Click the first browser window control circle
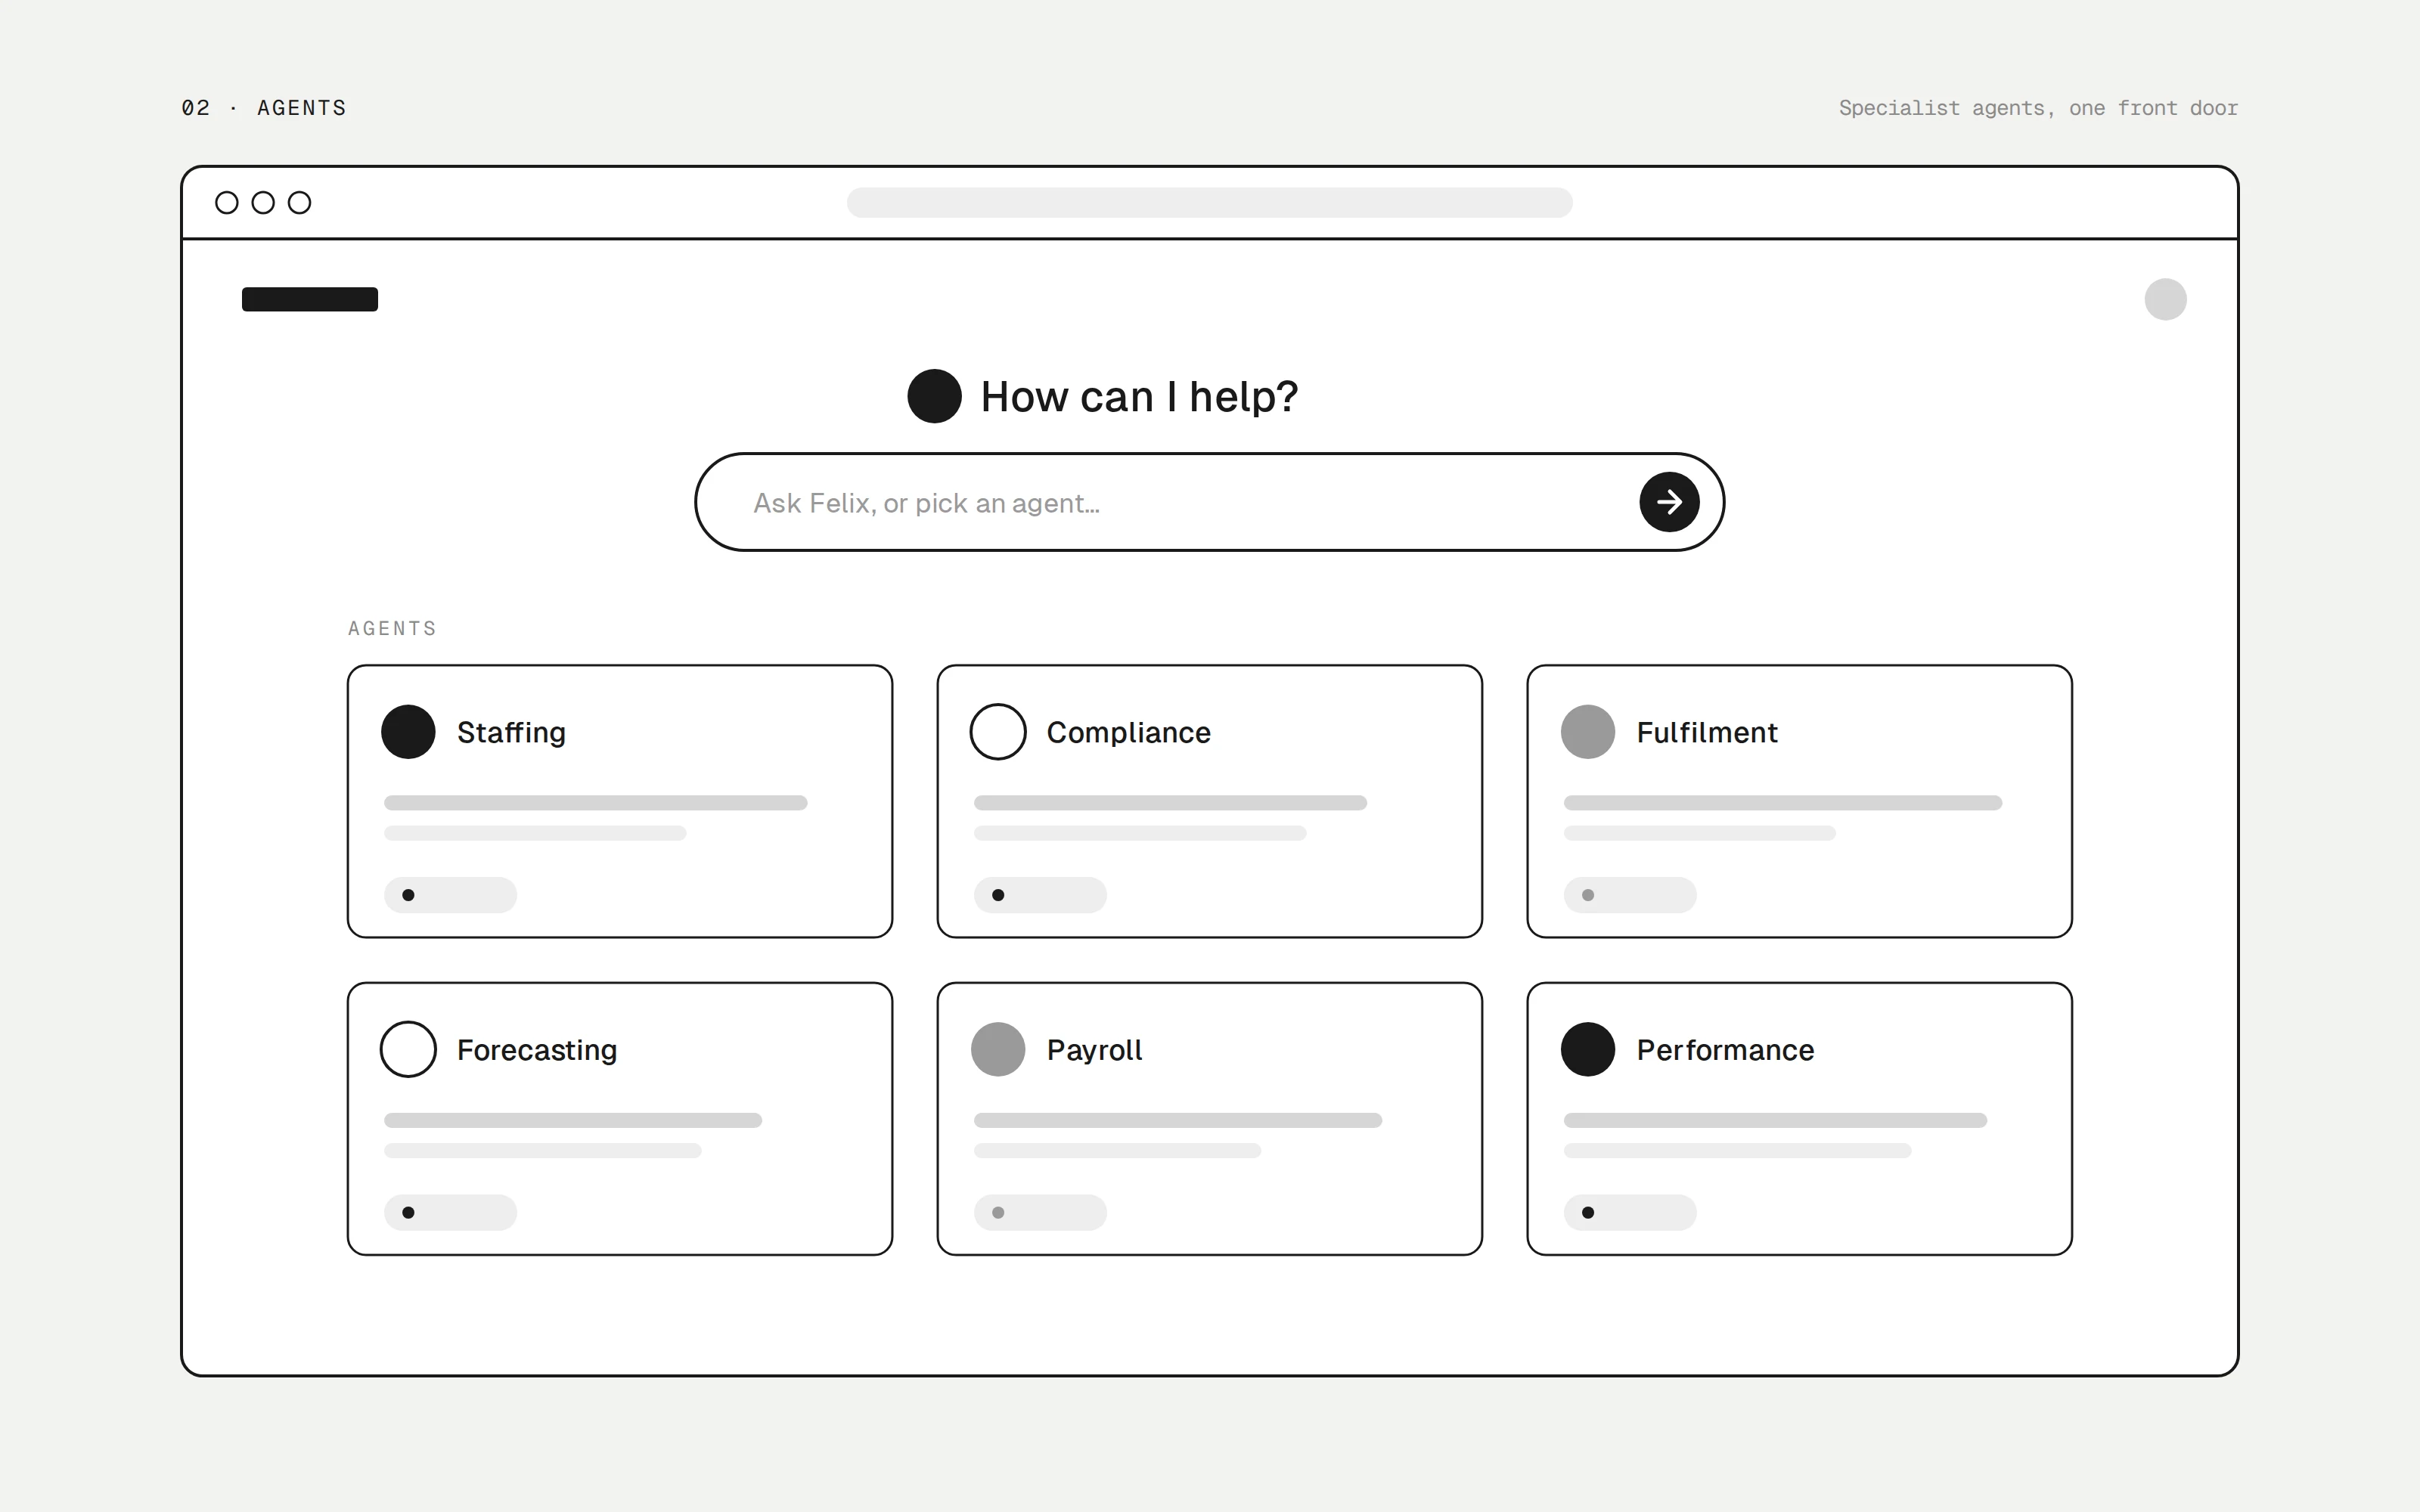This screenshot has height=1512, width=2420. (x=227, y=203)
